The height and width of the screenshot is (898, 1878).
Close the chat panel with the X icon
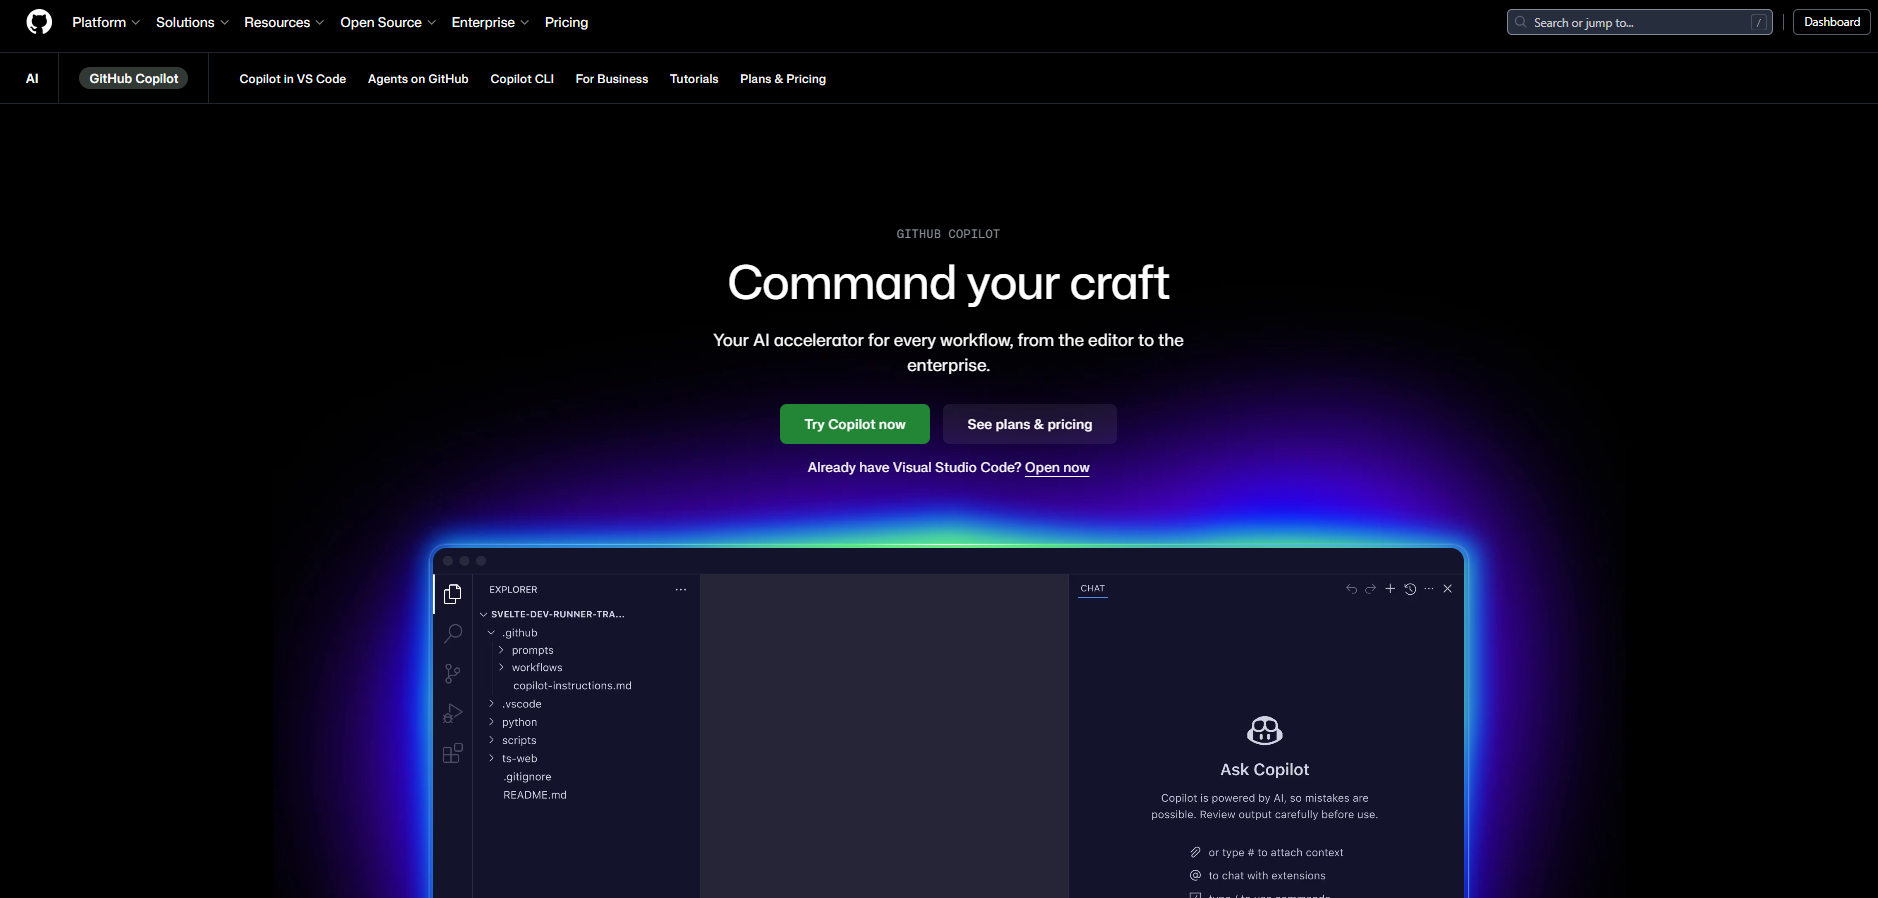click(x=1447, y=589)
